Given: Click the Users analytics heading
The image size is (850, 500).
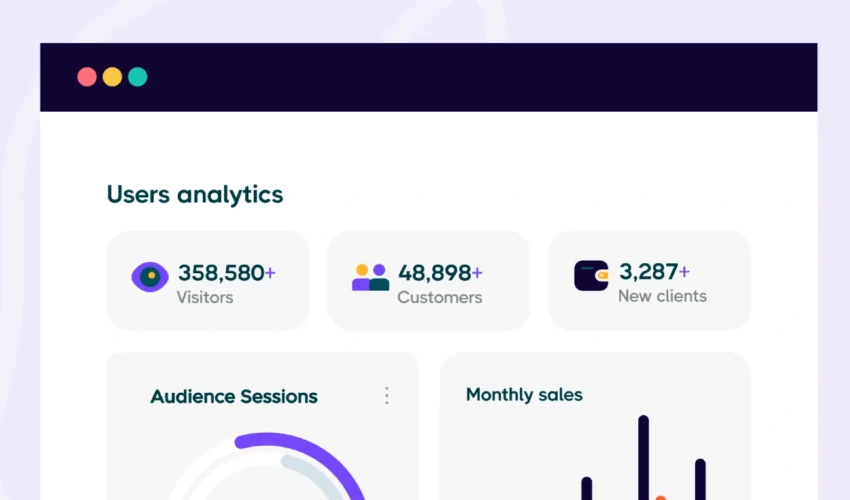Looking at the screenshot, I should click(195, 195).
